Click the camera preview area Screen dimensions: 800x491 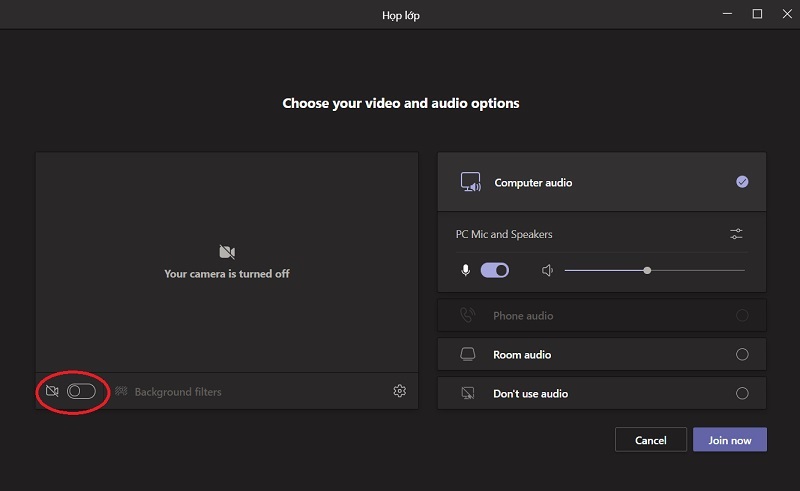227,262
